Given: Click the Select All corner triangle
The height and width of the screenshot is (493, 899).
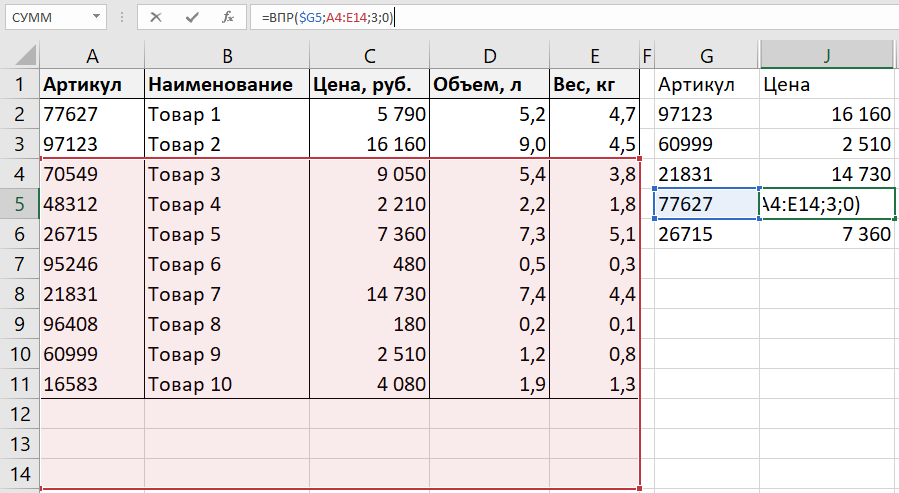Looking at the screenshot, I should pos(30,56).
